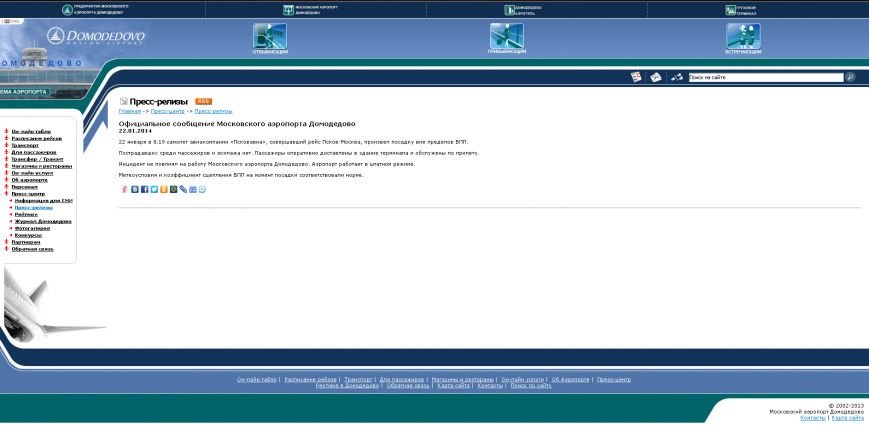This screenshot has height=431, width=869.
Task: Open Партнерам in the left sidebar
Action: (x=26, y=242)
